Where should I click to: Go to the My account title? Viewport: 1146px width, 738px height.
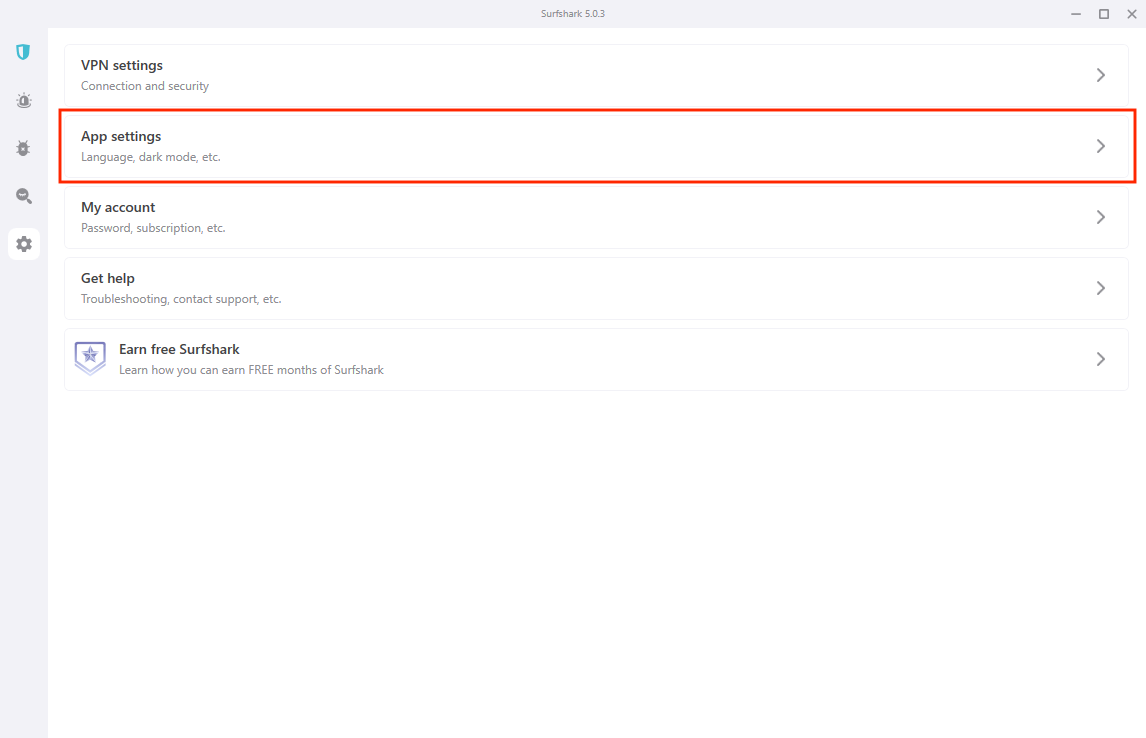pyautogui.click(x=118, y=207)
